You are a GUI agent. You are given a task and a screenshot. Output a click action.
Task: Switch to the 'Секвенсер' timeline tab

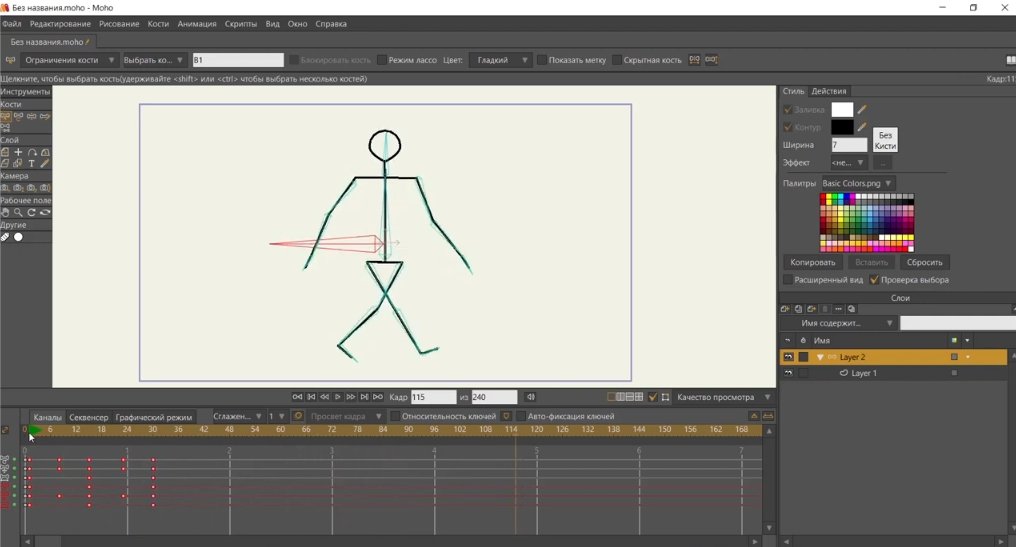[89, 417]
